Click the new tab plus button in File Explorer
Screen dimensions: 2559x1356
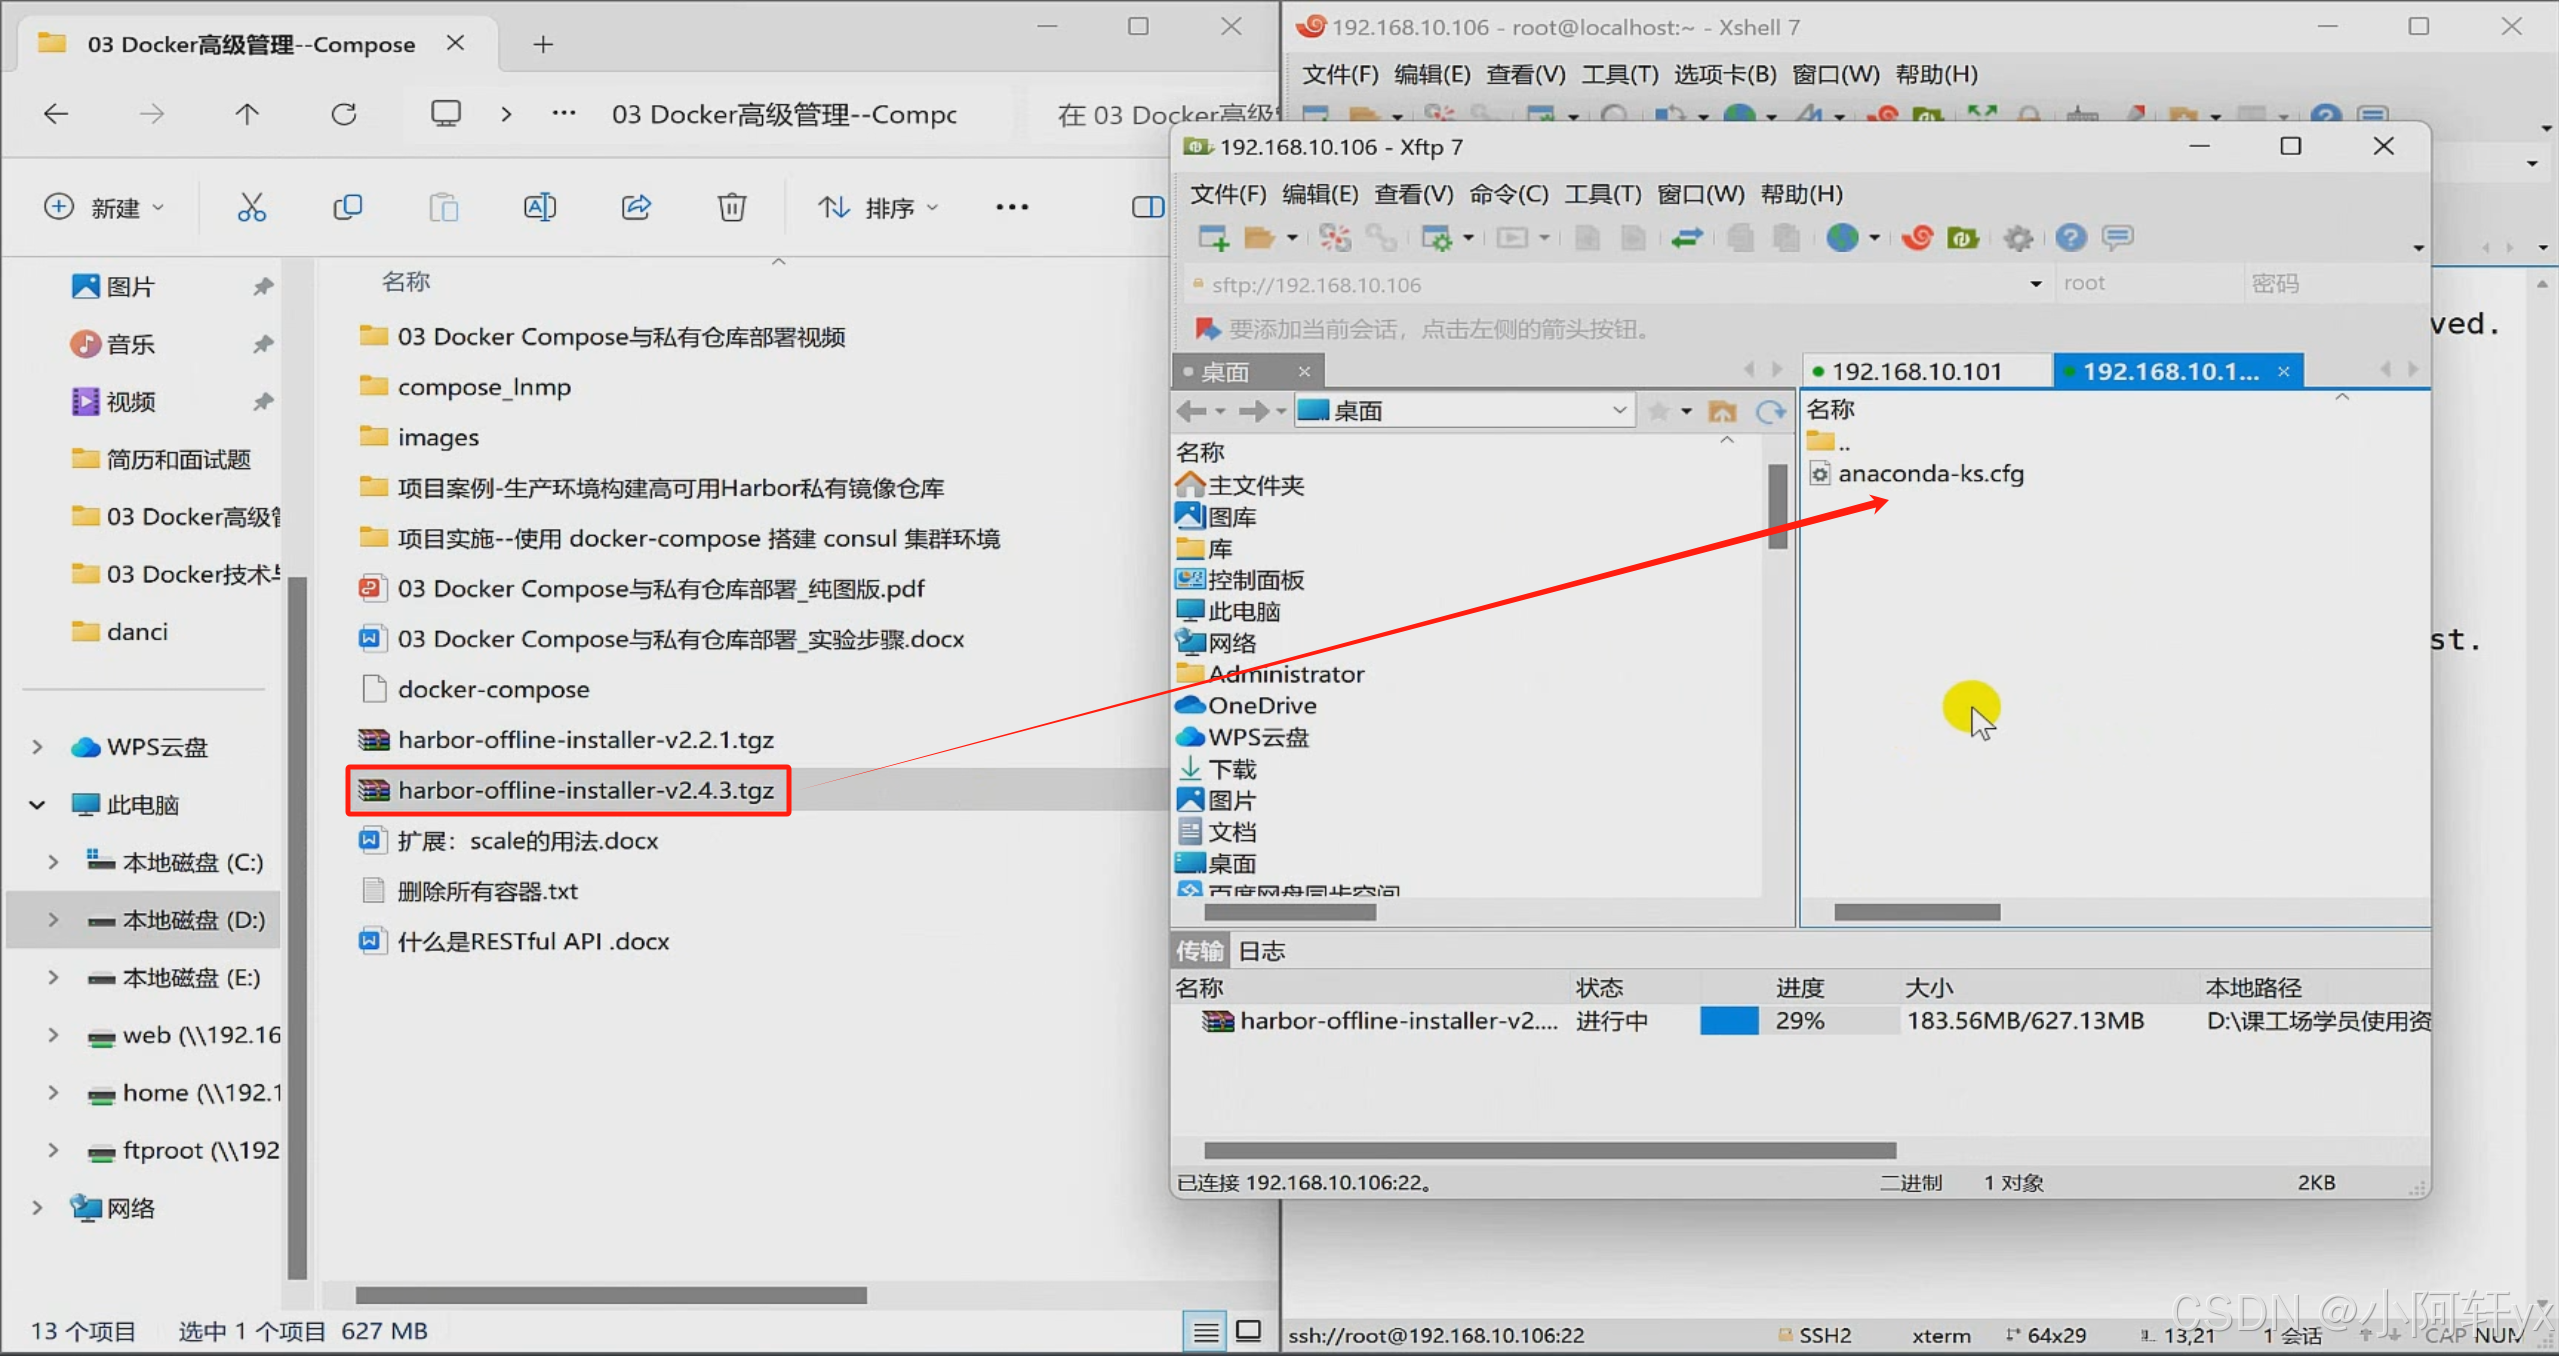(542, 44)
